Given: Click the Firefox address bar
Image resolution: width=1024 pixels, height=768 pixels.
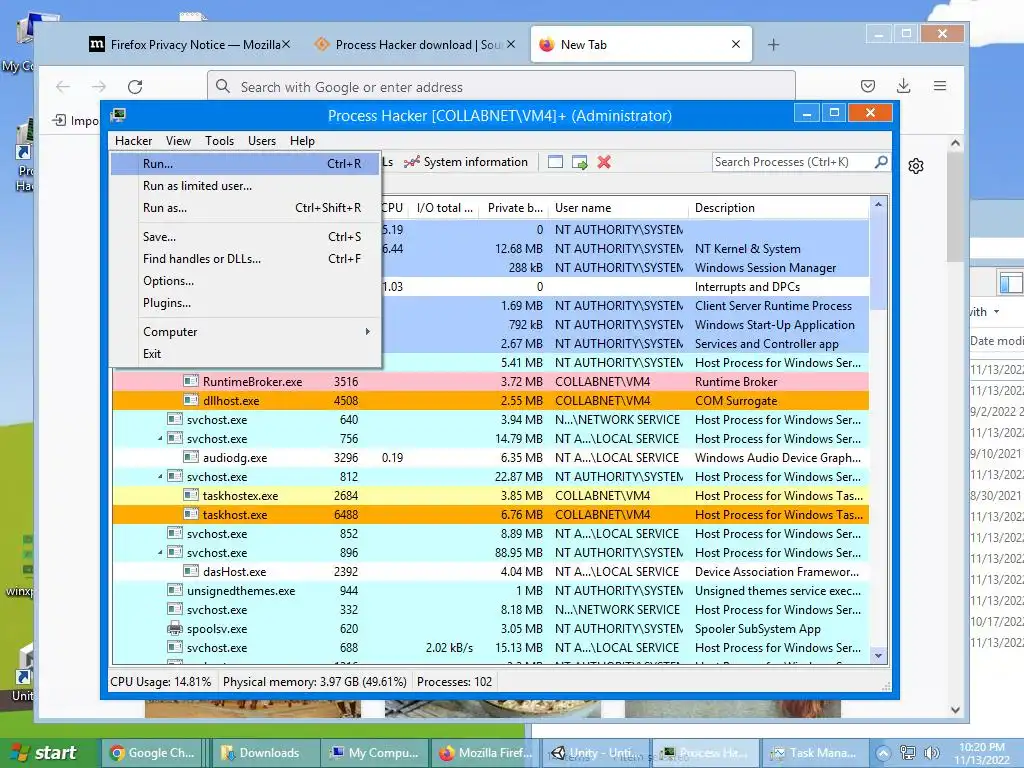Looking at the screenshot, I should pyautogui.click(x=502, y=87).
